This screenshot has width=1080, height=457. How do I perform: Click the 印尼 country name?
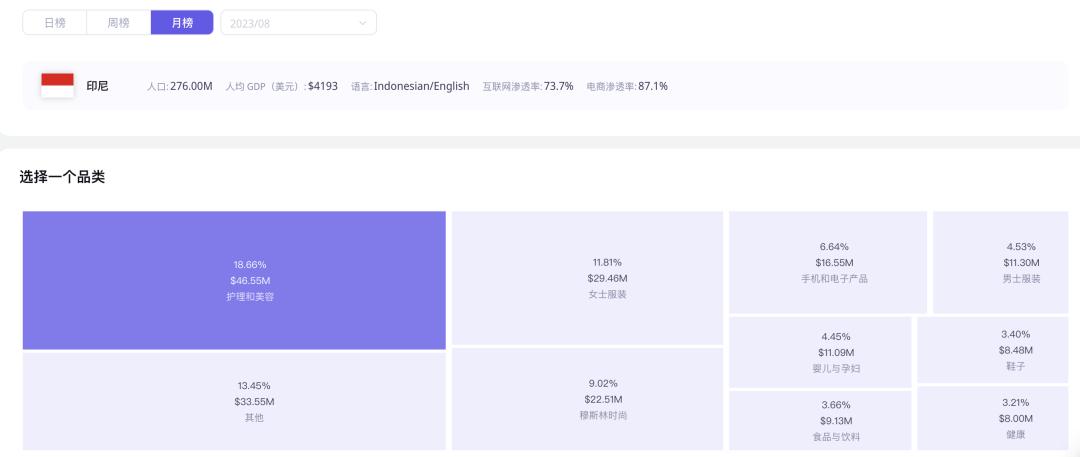point(97,86)
